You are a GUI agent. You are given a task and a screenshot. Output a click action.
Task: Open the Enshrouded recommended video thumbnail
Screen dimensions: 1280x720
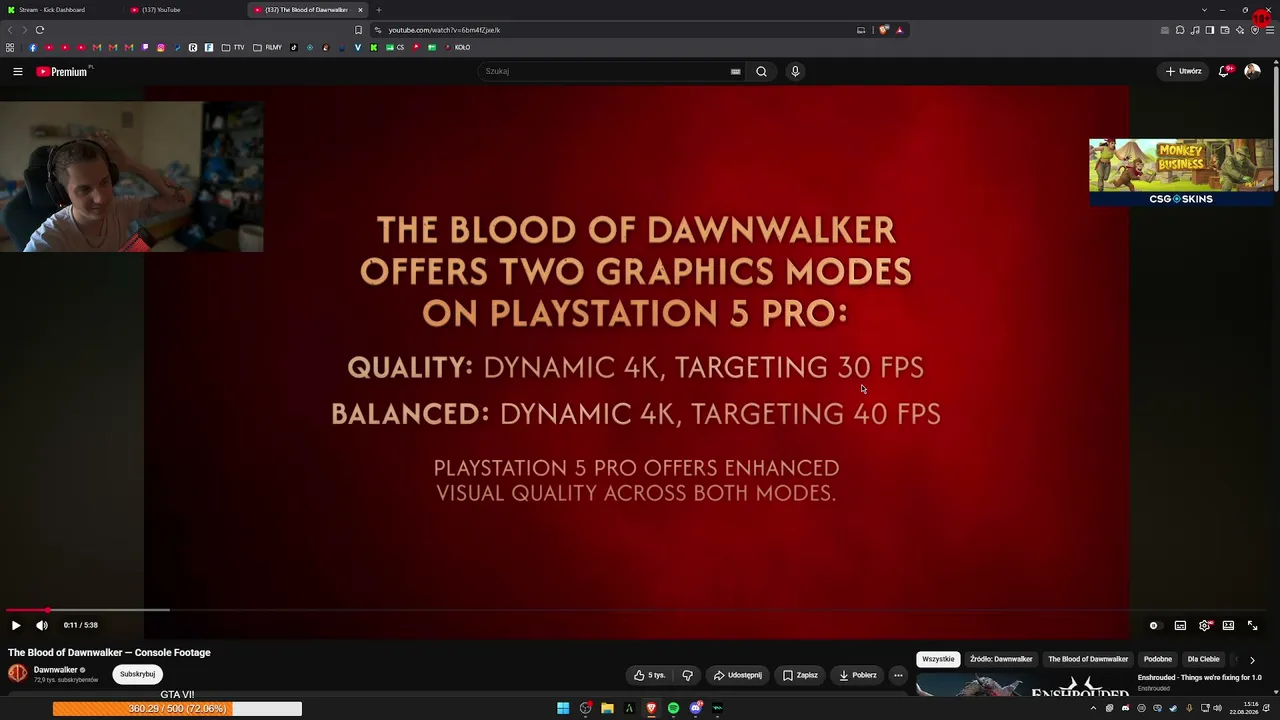pyautogui.click(x=1023, y=686)
